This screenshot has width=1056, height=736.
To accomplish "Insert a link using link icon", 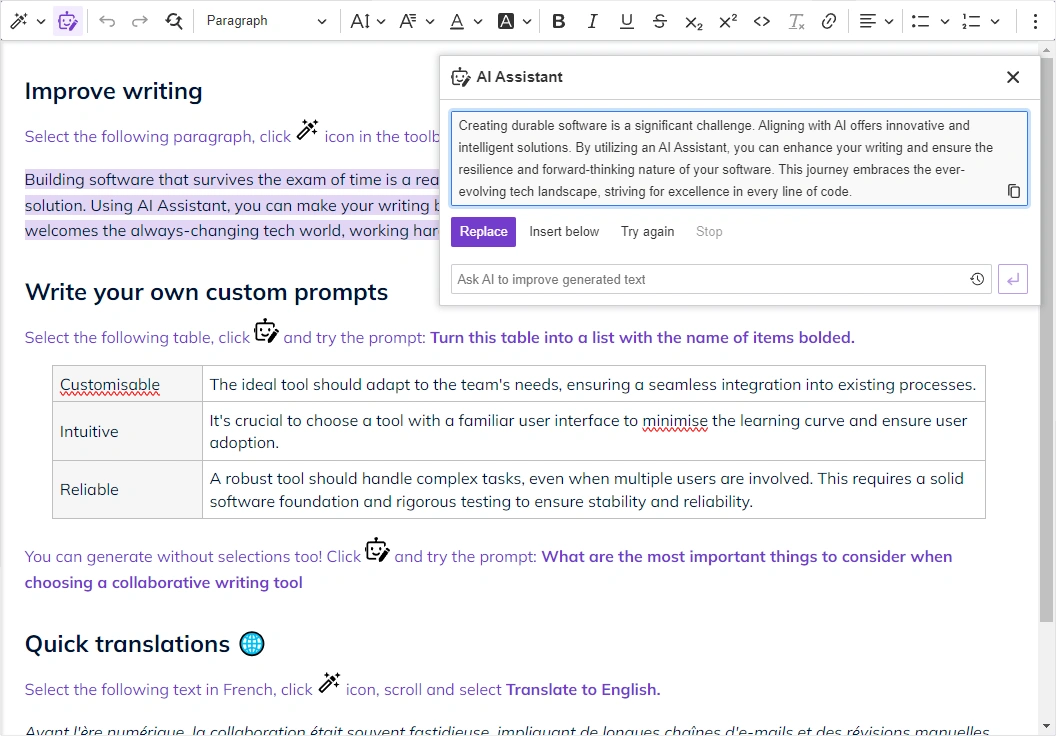I will pyautogui.click(x=829, y=21).
